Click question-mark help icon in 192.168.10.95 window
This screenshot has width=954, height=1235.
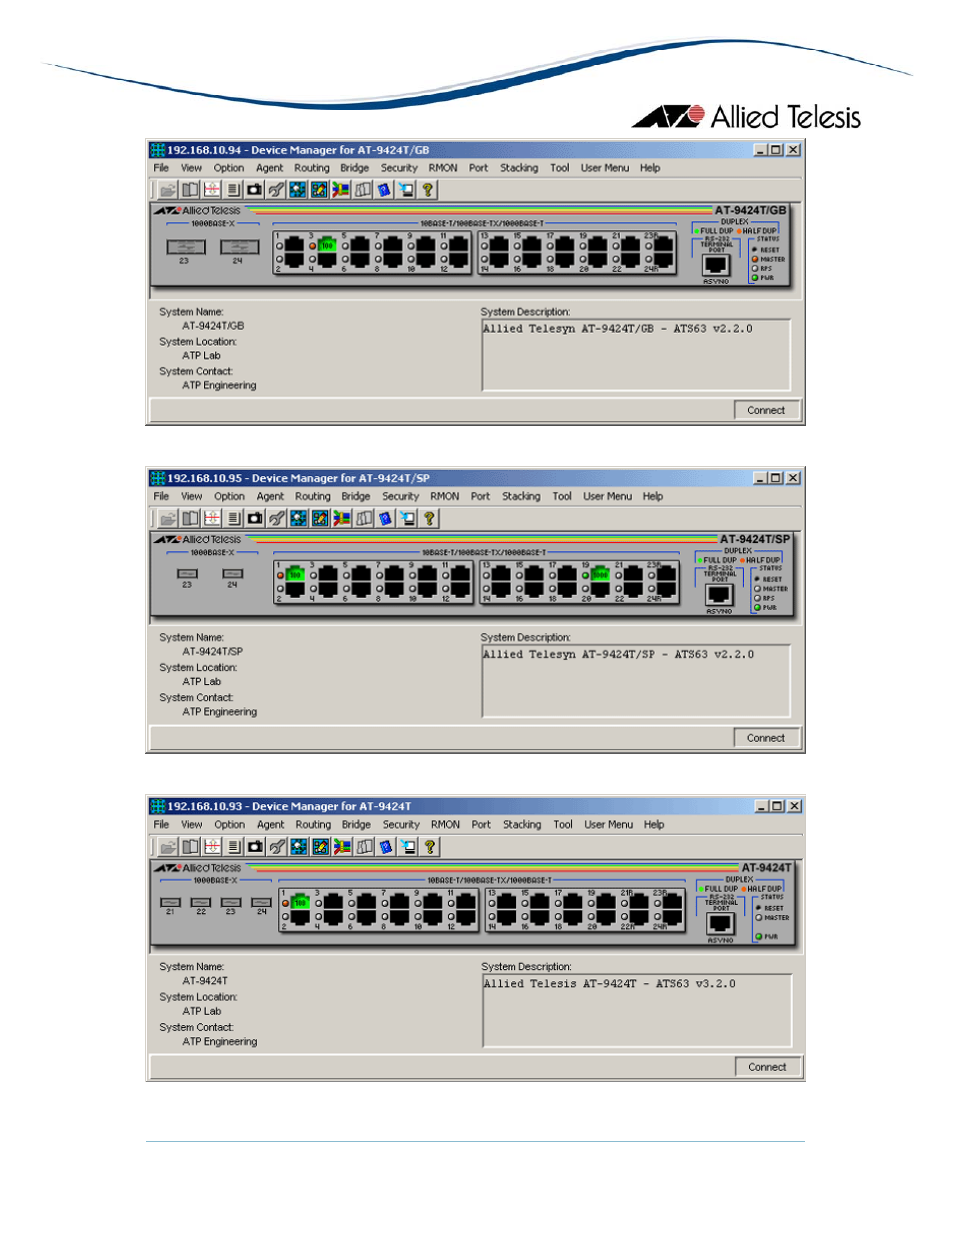coord(429,518)
